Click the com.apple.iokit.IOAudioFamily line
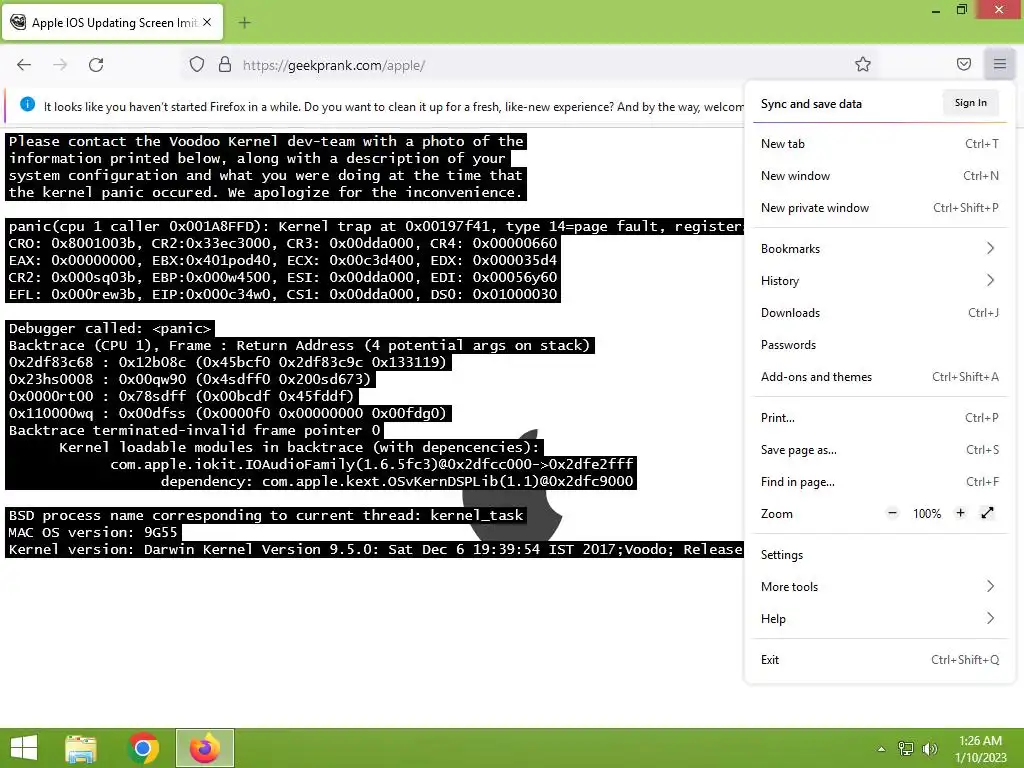The width and height of the screenshot is (1024, 768). (372, 464)
